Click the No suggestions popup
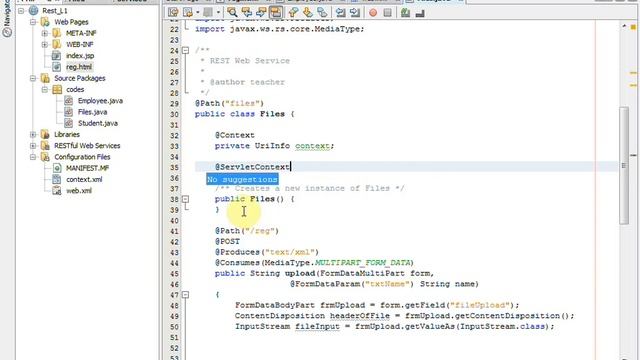The width and height of the screenshot is (640, 360). 242,179
